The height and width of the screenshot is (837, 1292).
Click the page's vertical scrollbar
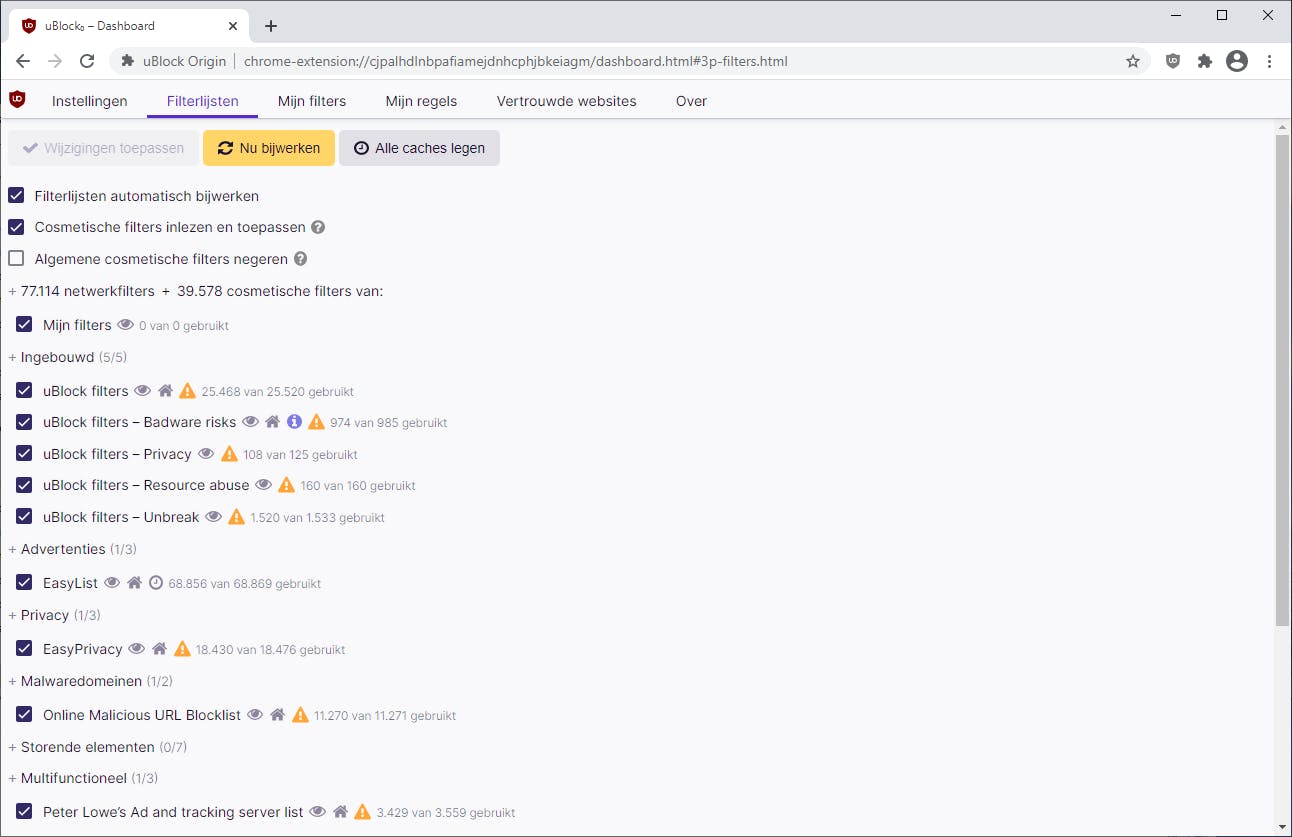(1283, 380)
